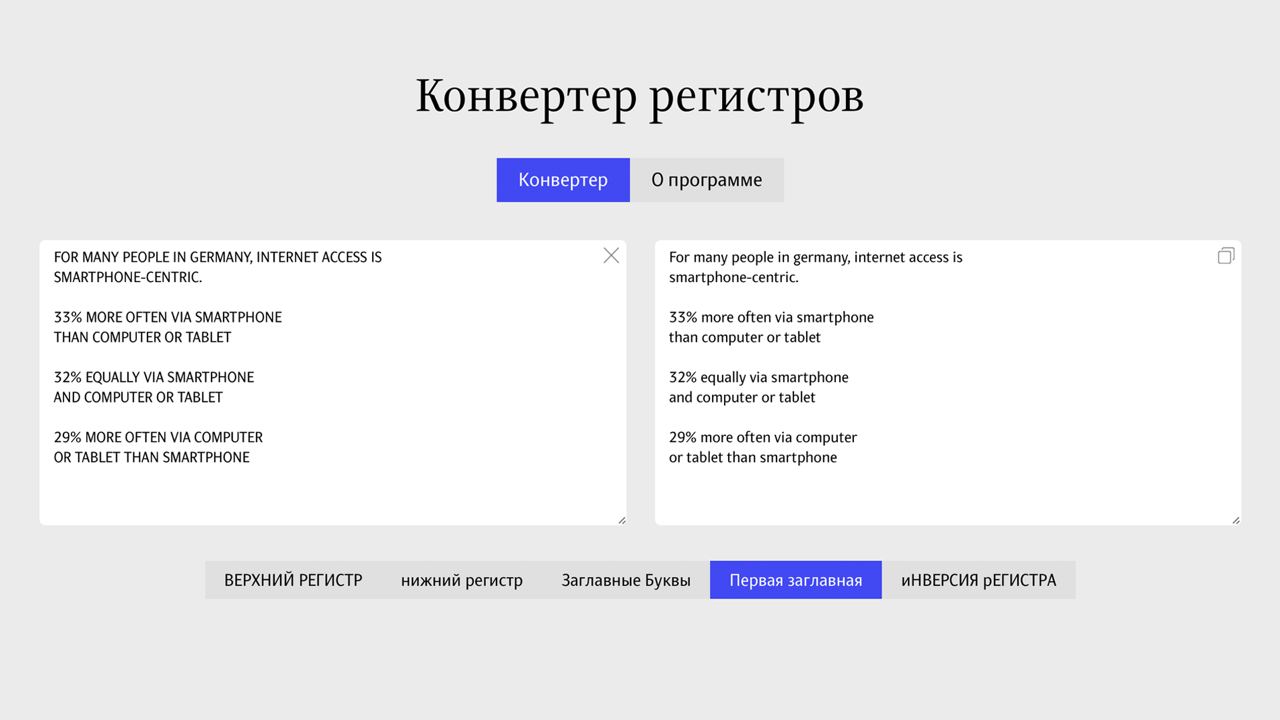This screenshot has height=720, width=1280.
Task: Copy converted text using the copy icon
Action: 1226,256
